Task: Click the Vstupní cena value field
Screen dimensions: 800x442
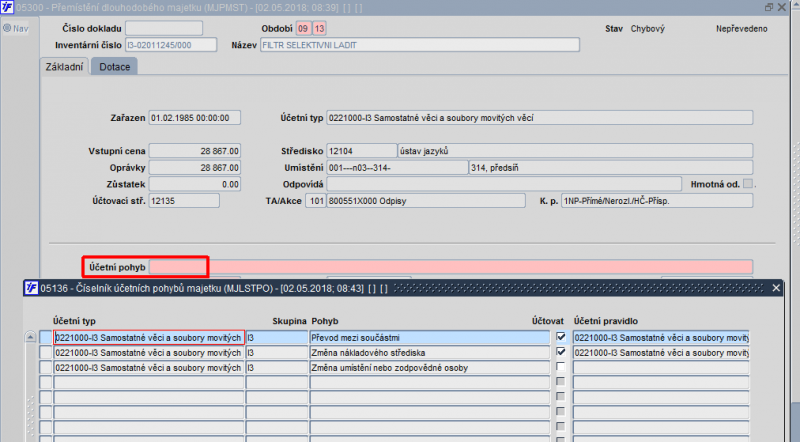Action: 194,151
